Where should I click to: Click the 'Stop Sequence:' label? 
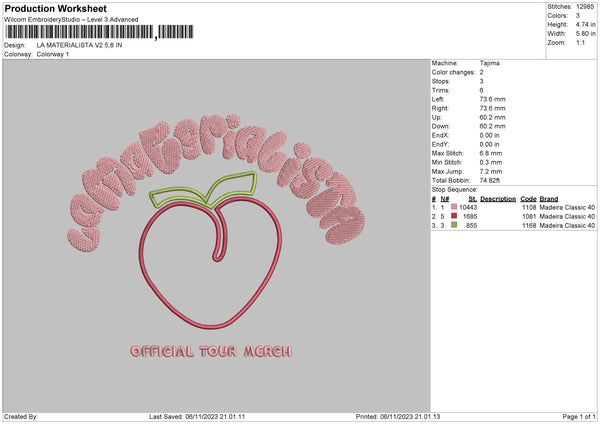coord(455,189)
